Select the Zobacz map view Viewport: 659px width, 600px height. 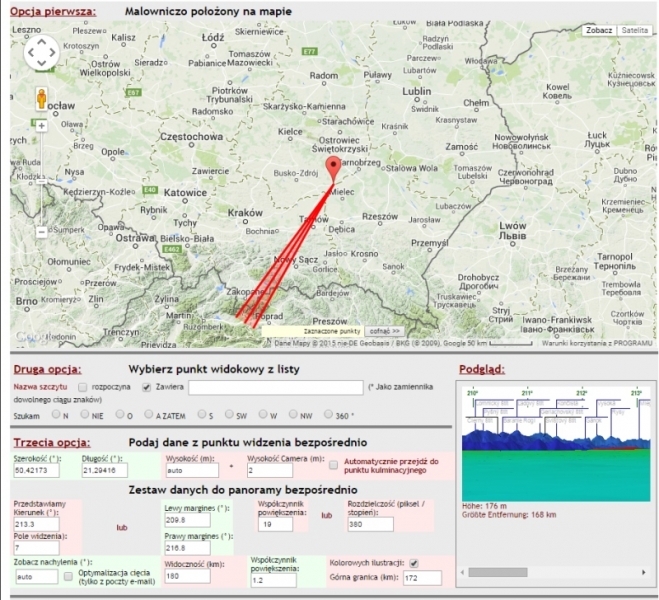599,31
